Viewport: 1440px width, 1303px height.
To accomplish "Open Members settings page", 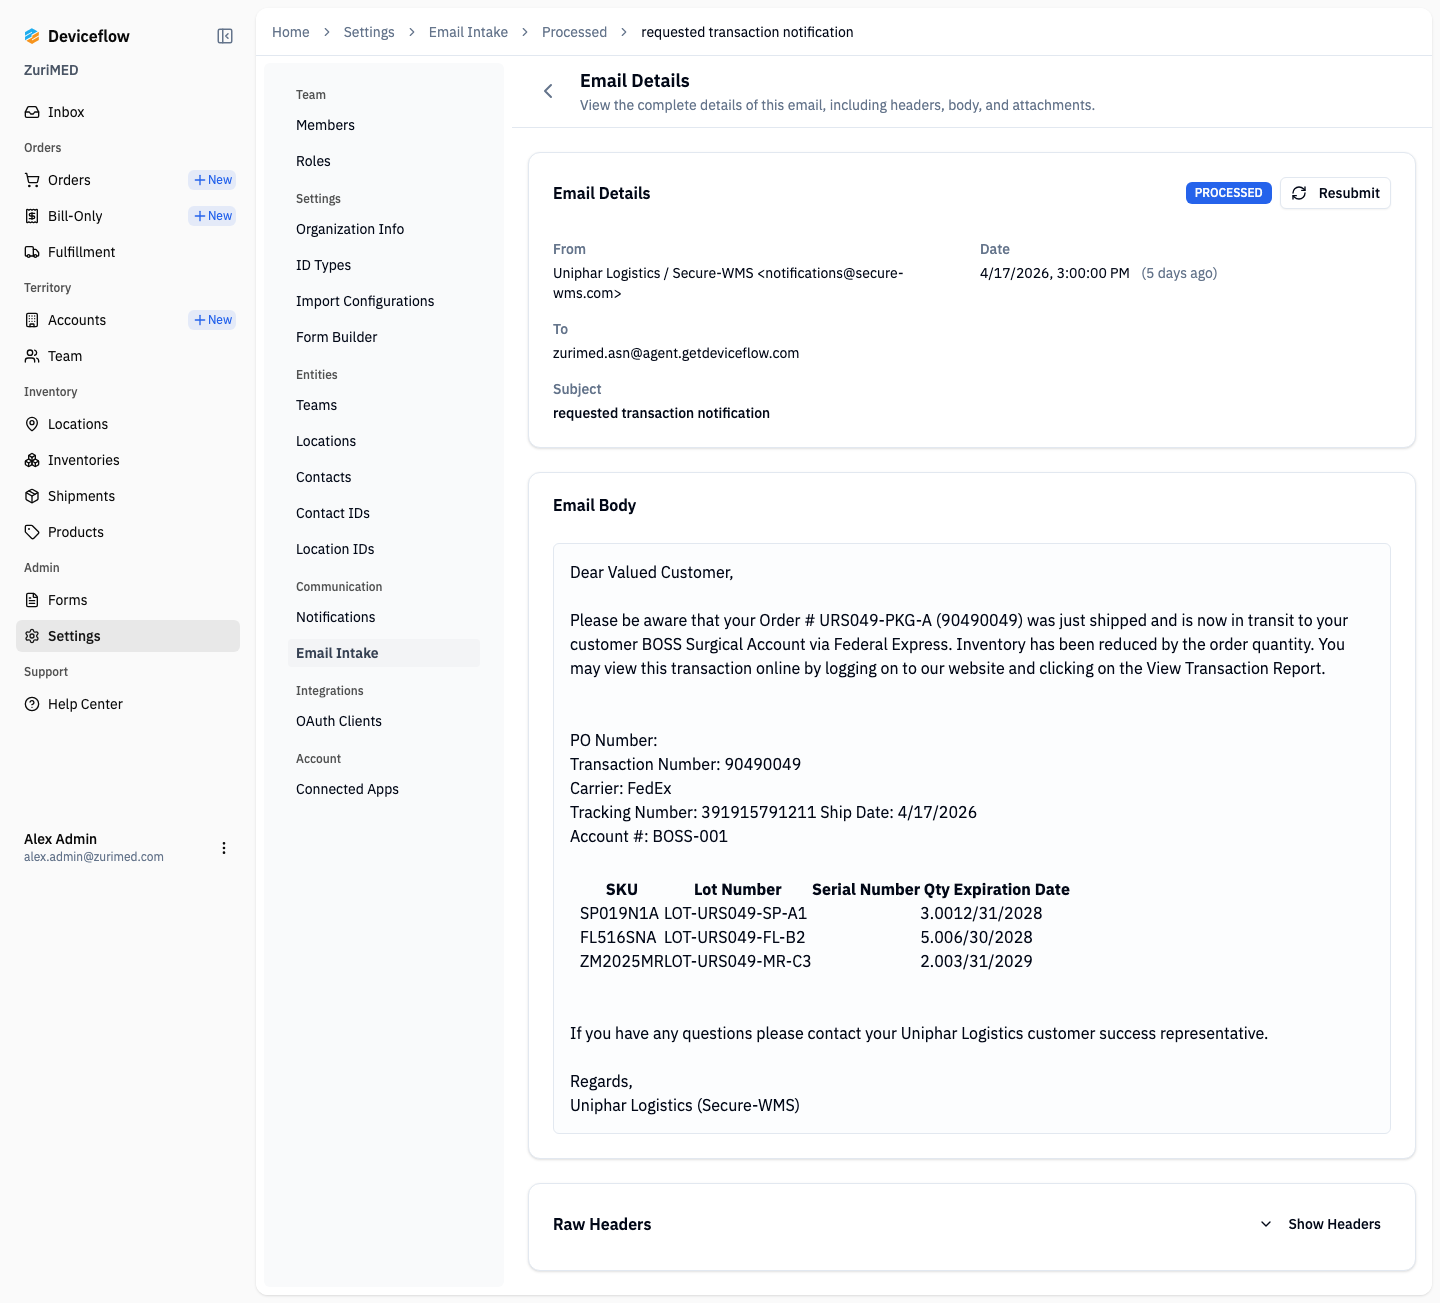I will (x=384, y=125).
